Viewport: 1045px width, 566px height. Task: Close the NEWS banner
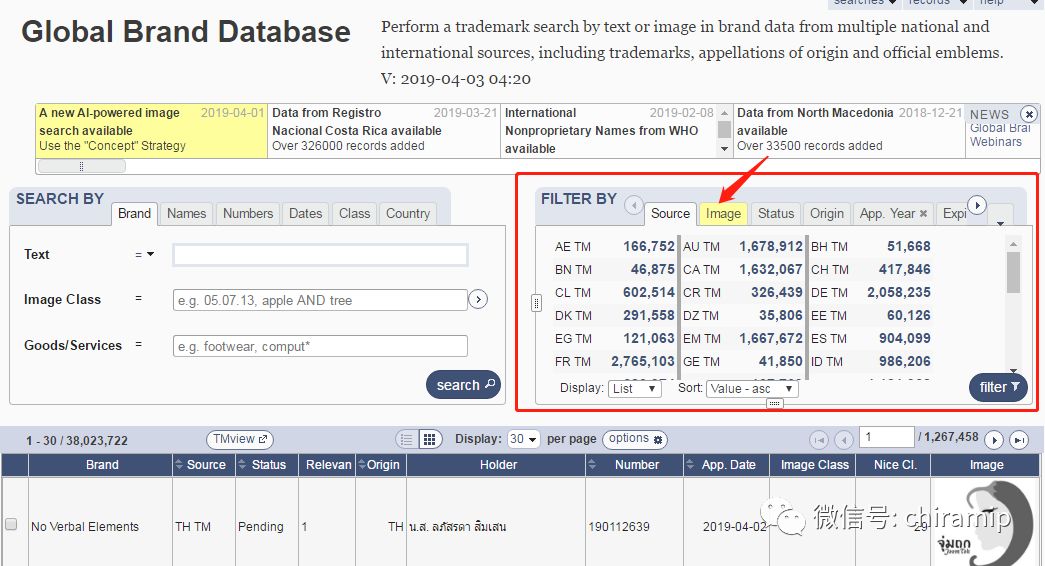point(1029,114)
